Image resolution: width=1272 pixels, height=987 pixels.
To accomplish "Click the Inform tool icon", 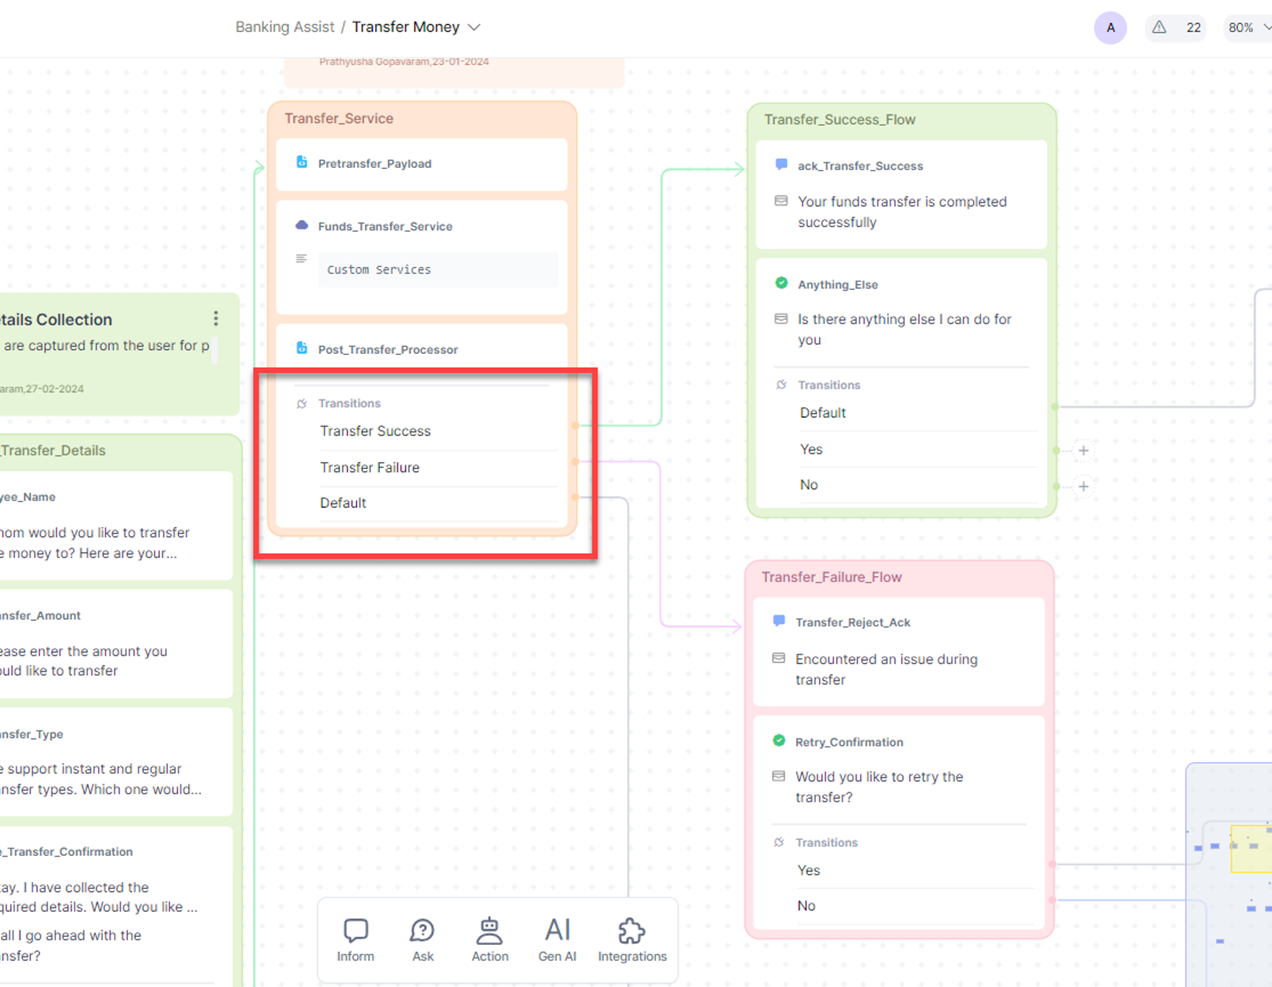I will [x=355, y=940].
